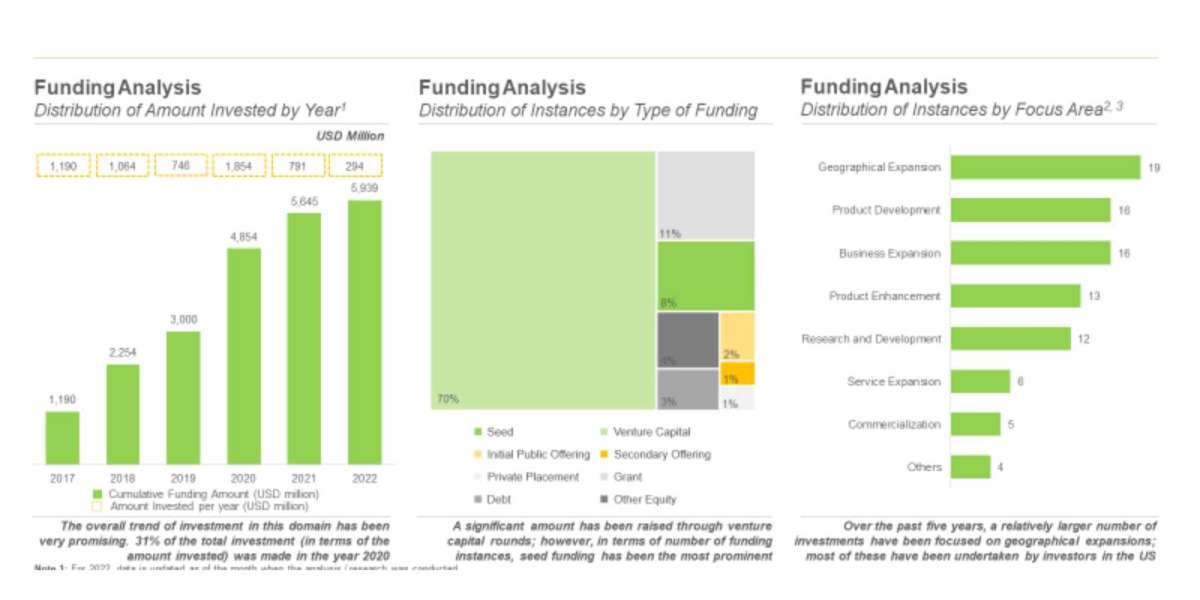Select the 8% green treemap block
The width and height of the screenshot is (1200, 600).
(x=705, y=275)
